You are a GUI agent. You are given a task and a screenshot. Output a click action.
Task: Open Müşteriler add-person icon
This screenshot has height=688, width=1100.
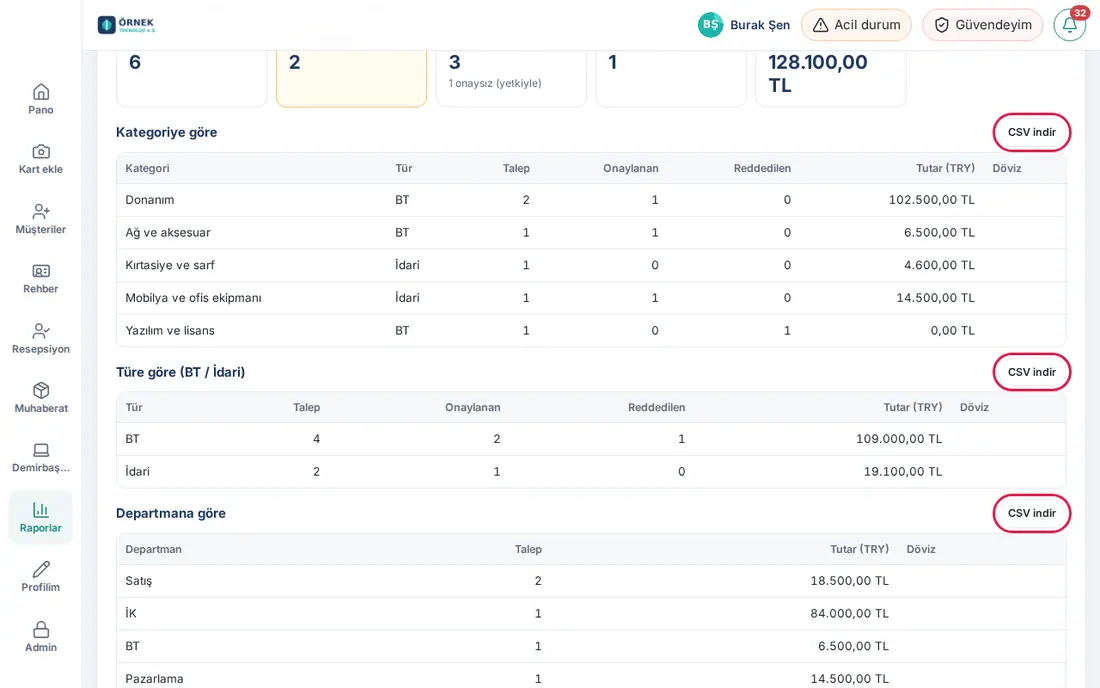(x=41, y=211)
